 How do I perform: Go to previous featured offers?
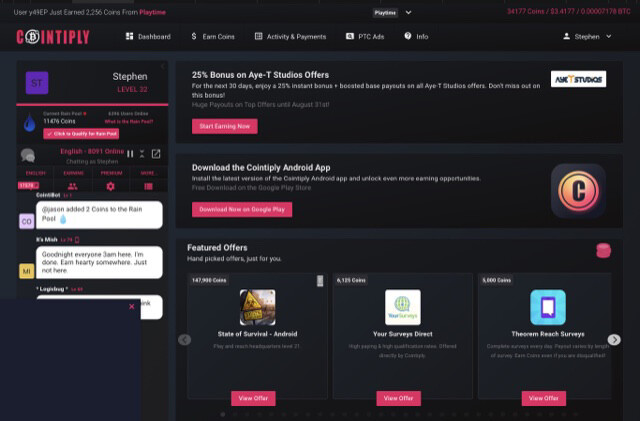point(184,339)
